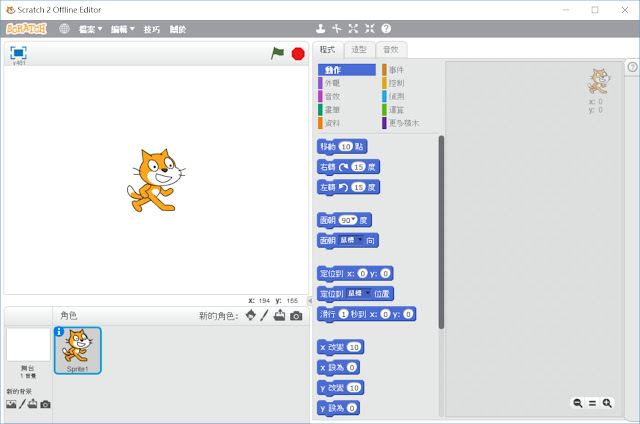
Task: Reset scripts area zoom to default
Action: pos(592,403)
